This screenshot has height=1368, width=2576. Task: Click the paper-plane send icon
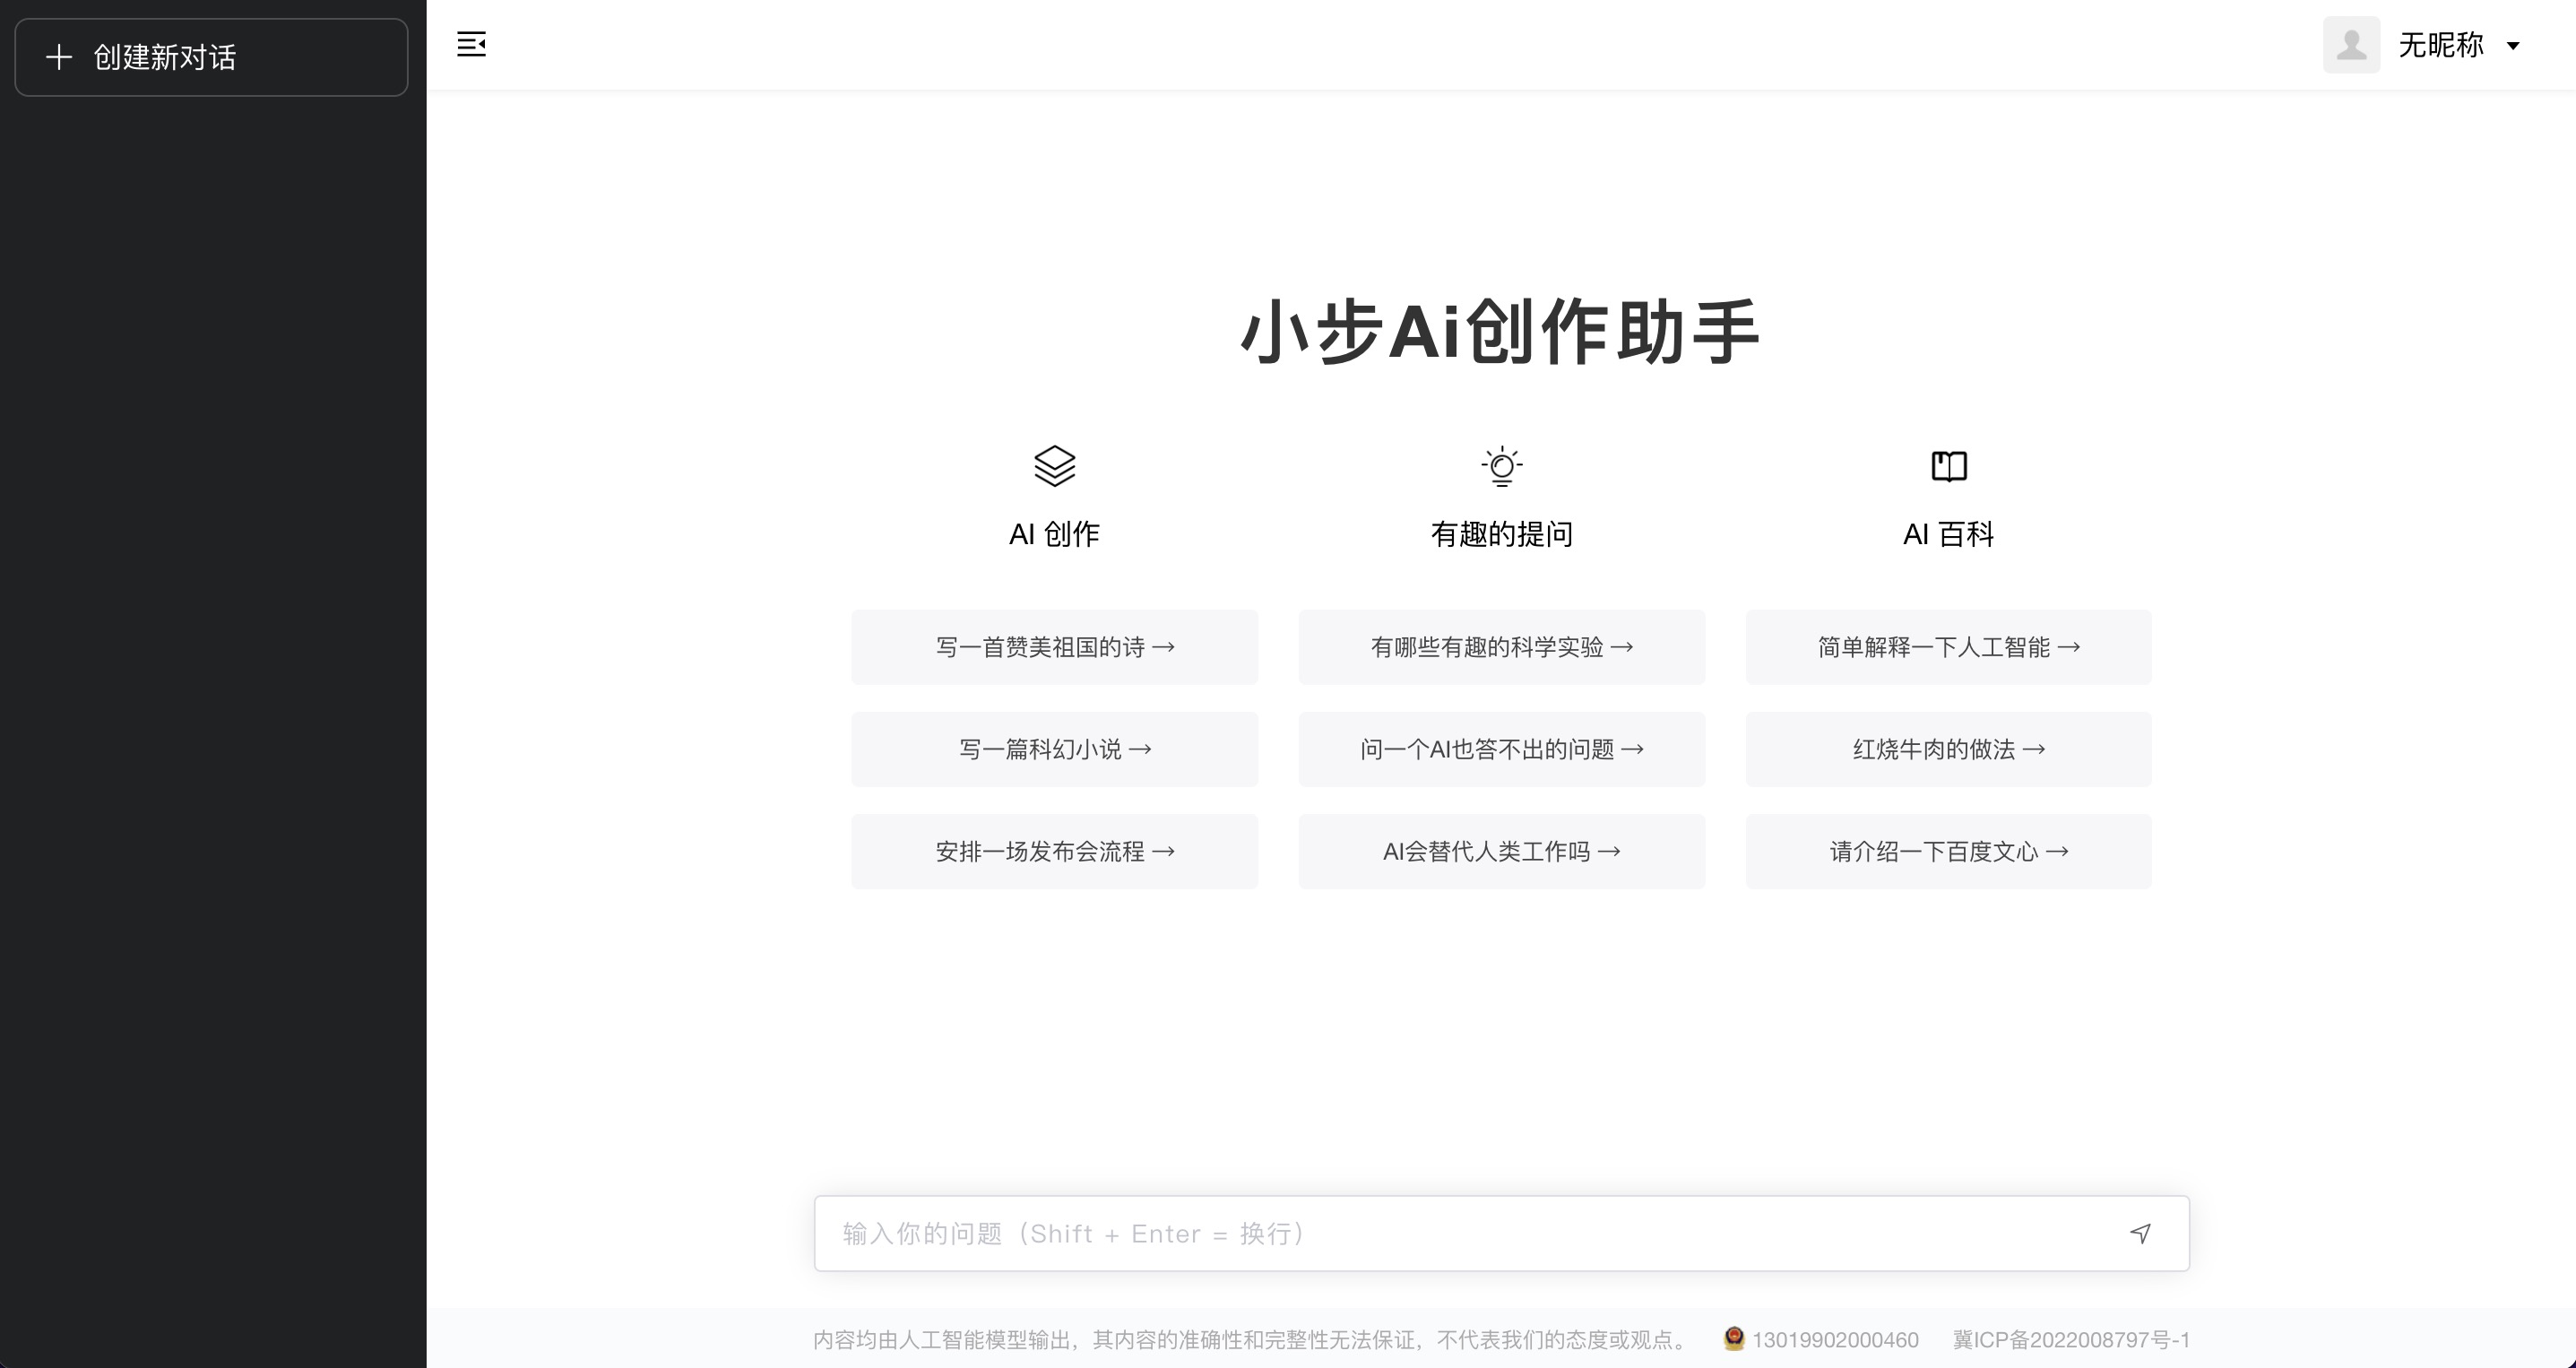click(x=2140, y=1233)
